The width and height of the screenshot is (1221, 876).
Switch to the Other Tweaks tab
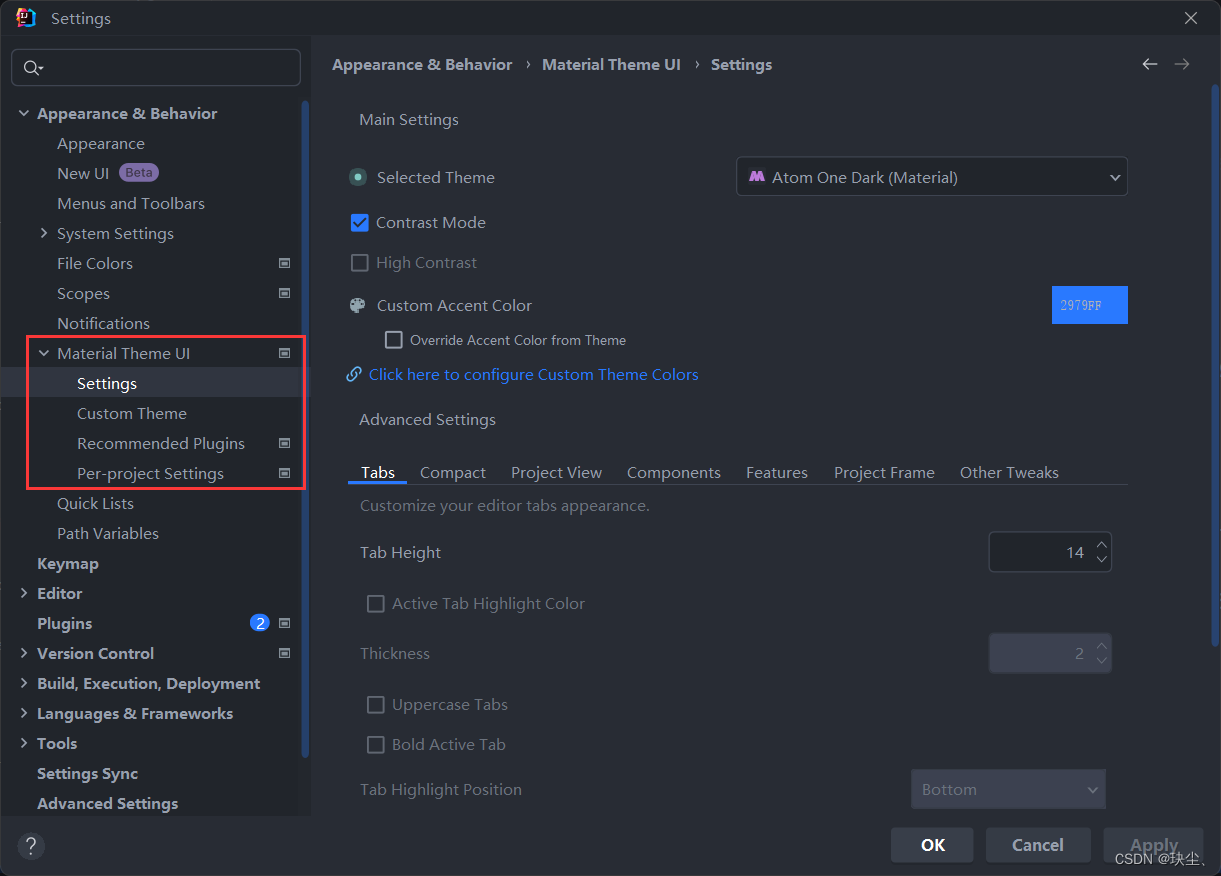(x=1009, y=472)
